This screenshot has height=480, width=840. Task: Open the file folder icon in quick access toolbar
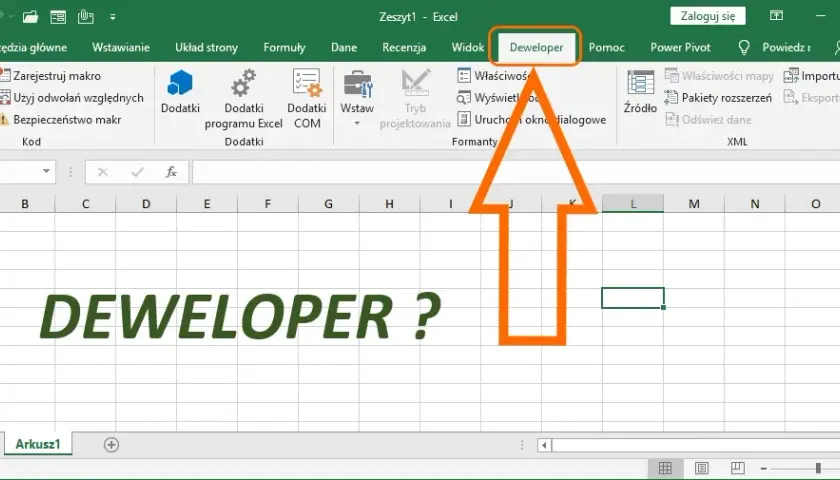pyautogui.click(x=31, y=17)
